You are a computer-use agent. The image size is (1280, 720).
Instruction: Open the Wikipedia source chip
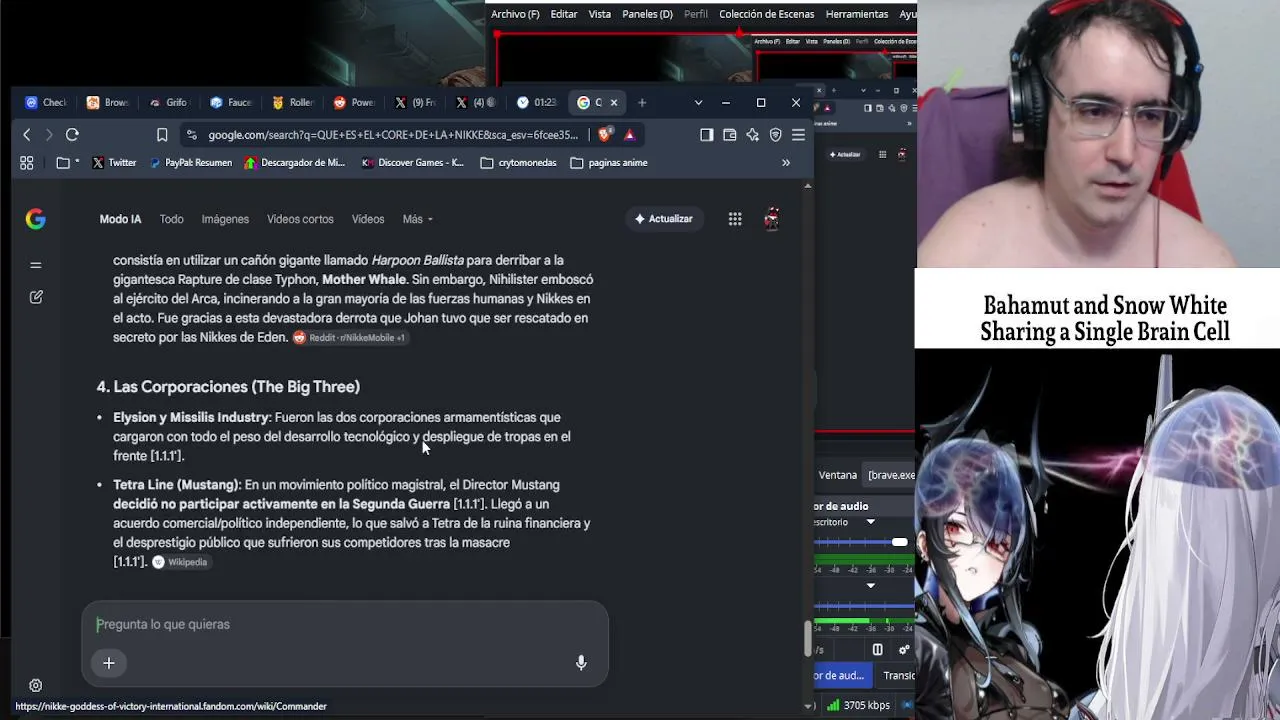(x=180, y=562)
